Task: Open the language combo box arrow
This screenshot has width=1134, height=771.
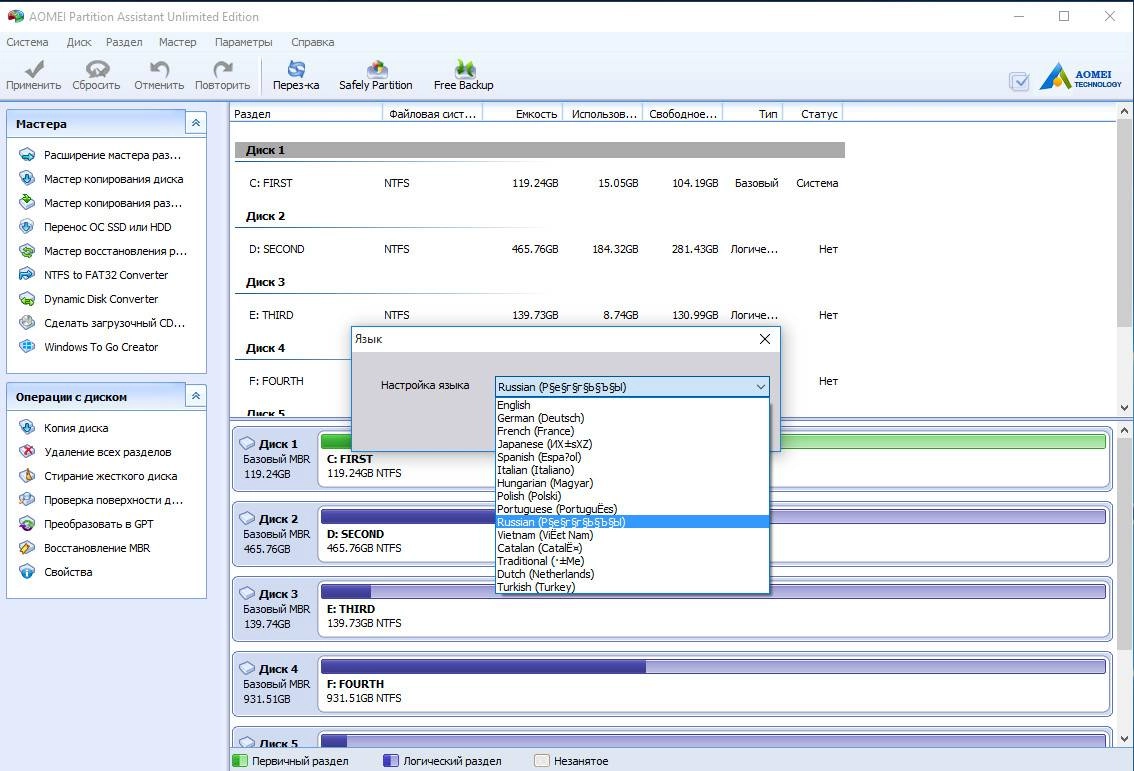Action: tap(760, 387)
